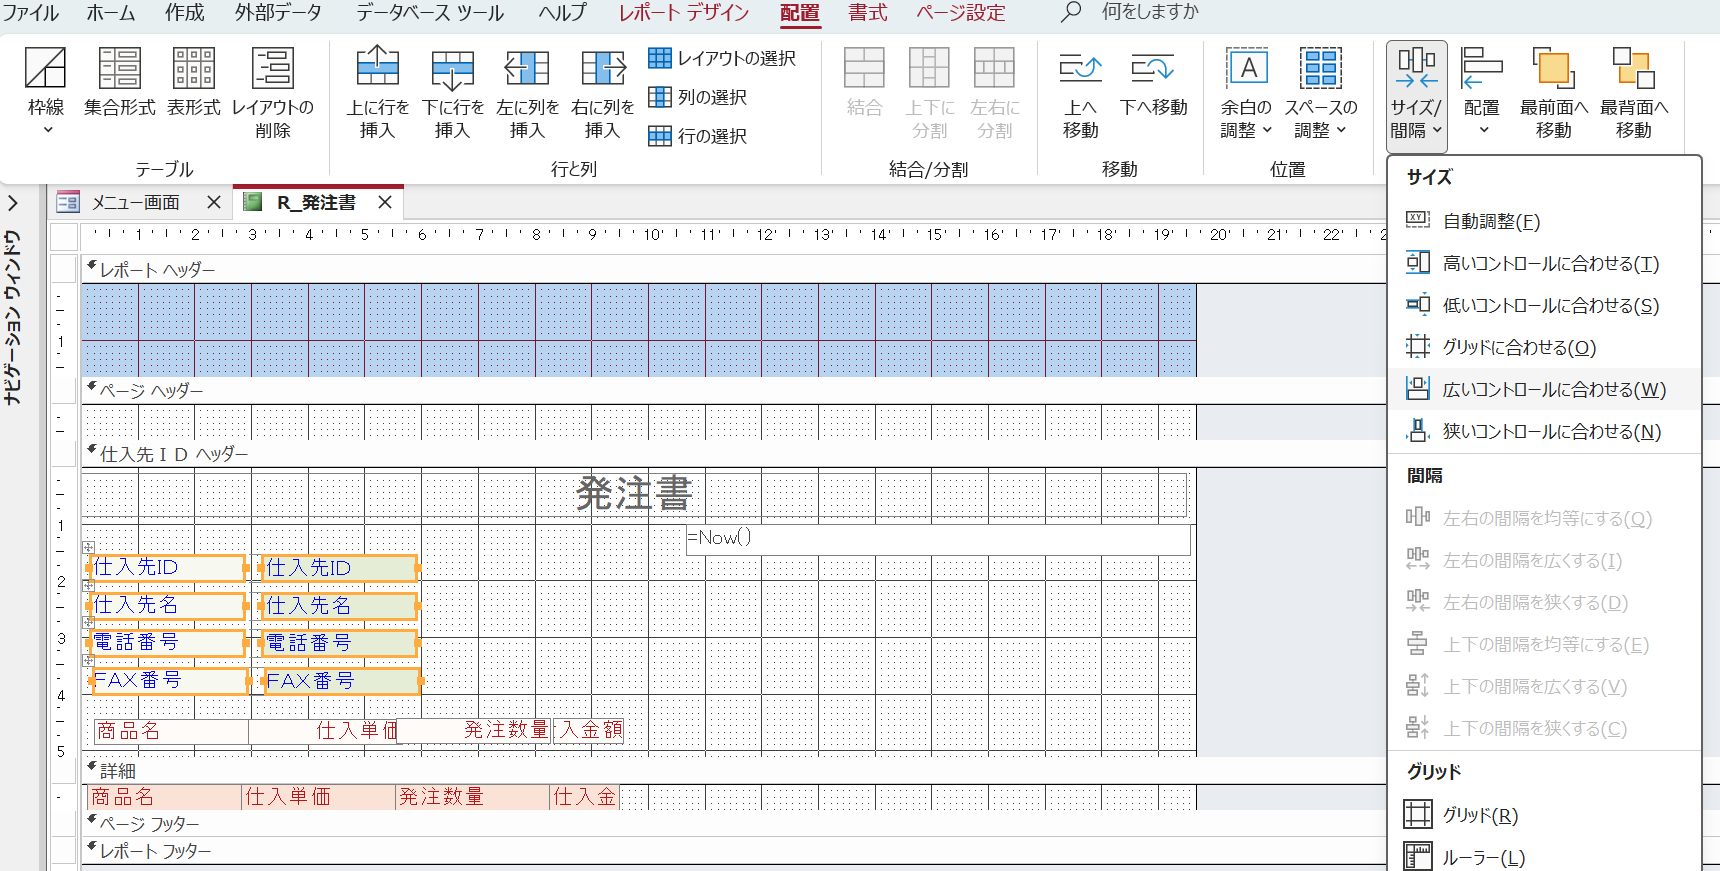Viewport: 1720px width, 871px height.
Task: Apply 集合形式 stacked layout
Action: [x=120, y=84]
